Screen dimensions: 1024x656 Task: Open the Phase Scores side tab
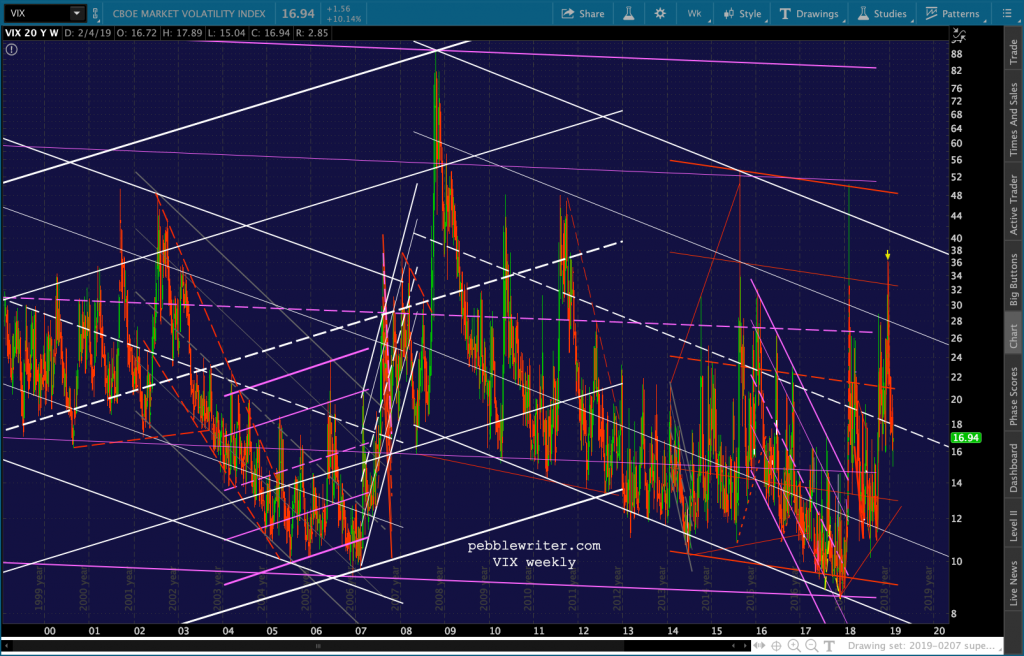pos(1013,396)
